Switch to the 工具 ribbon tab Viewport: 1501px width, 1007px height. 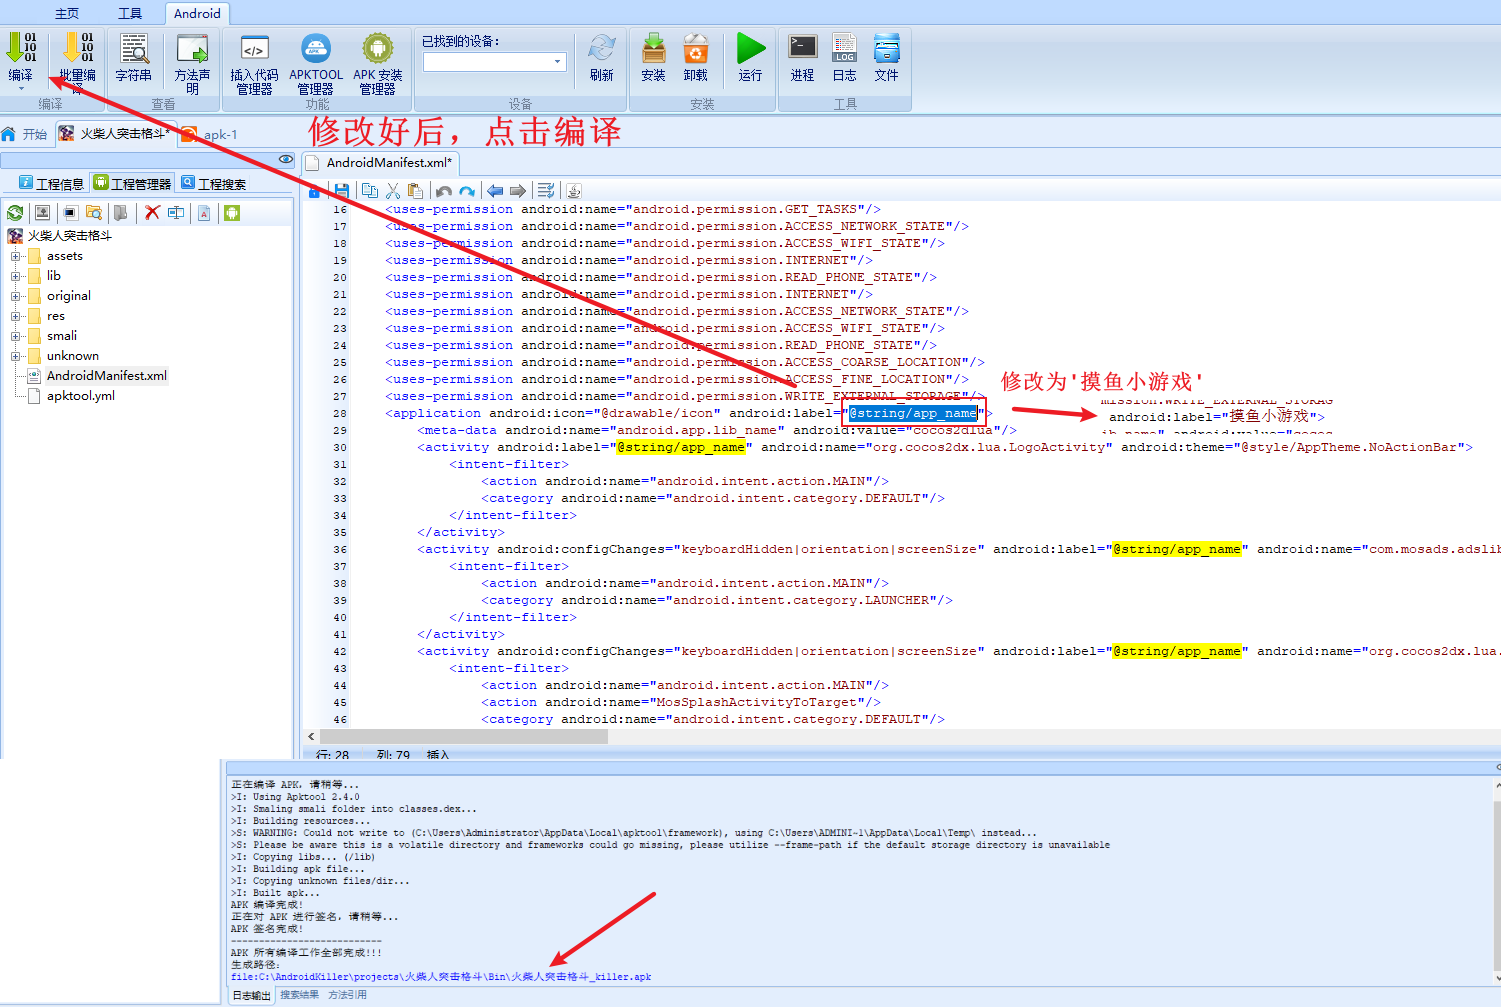pyautogui.click(x=130, y=14)
